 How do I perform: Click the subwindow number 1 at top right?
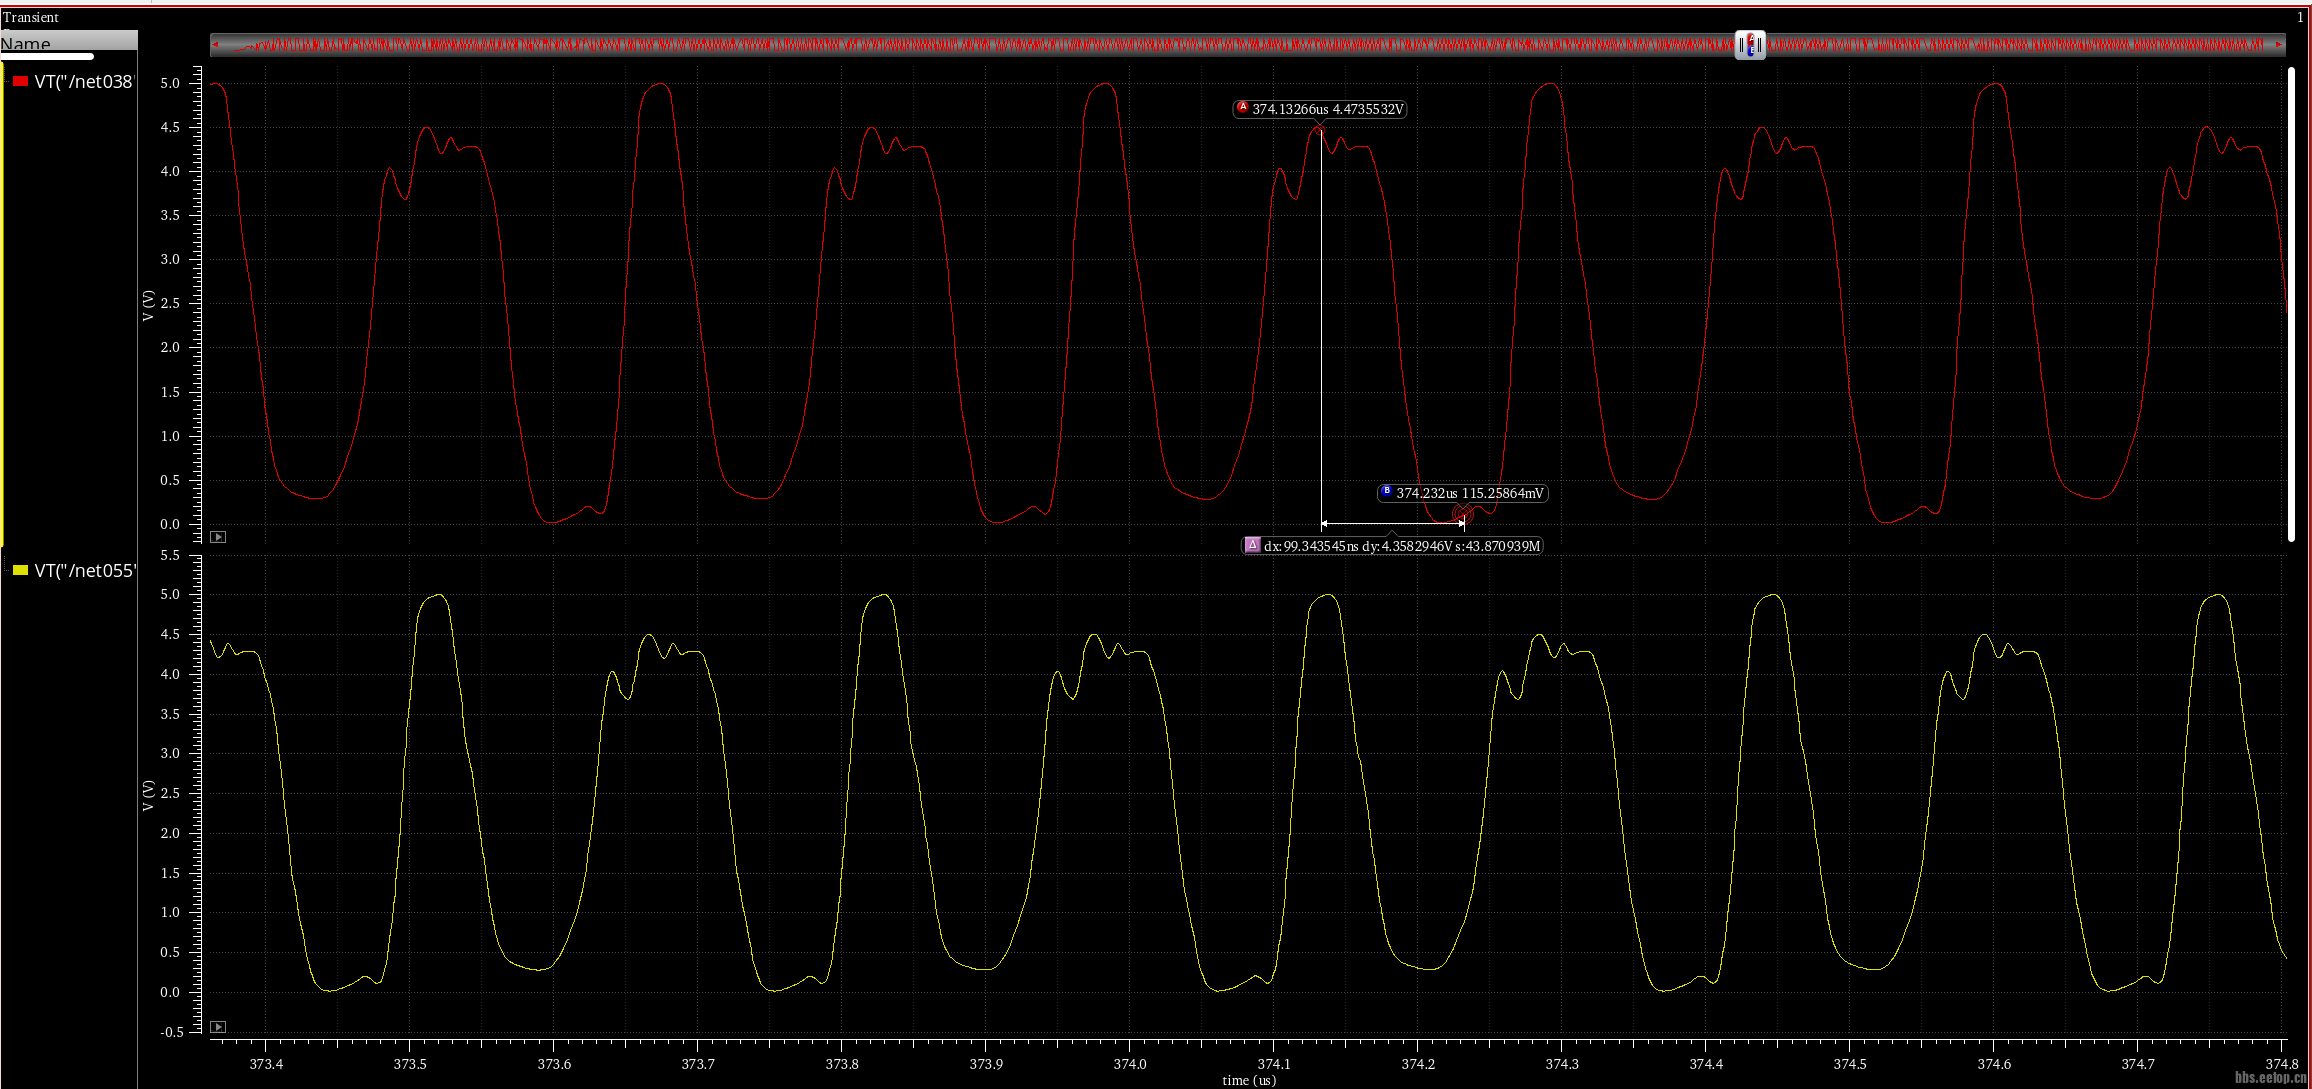[2300, 17]
